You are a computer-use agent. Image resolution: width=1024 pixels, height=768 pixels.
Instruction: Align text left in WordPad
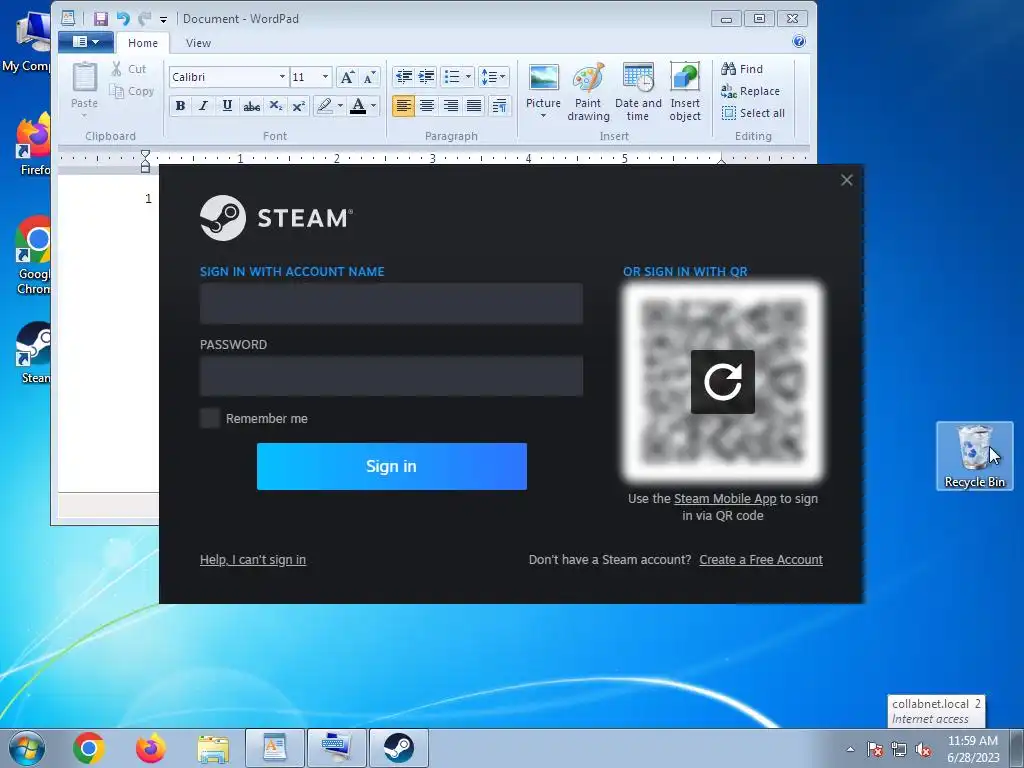tap(404, 106)
